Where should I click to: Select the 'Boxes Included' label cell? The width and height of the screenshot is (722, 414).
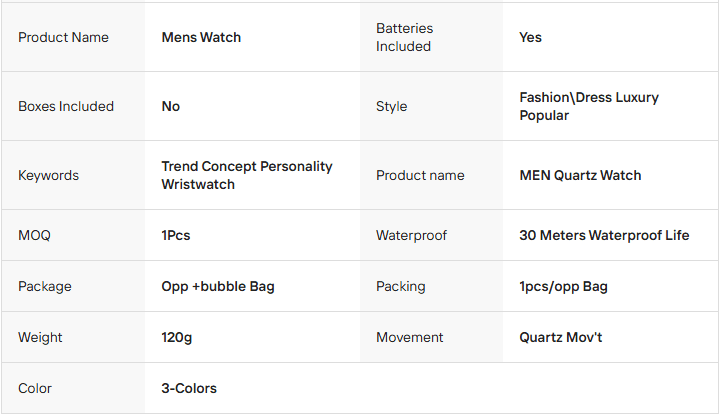tap(66, 106)
